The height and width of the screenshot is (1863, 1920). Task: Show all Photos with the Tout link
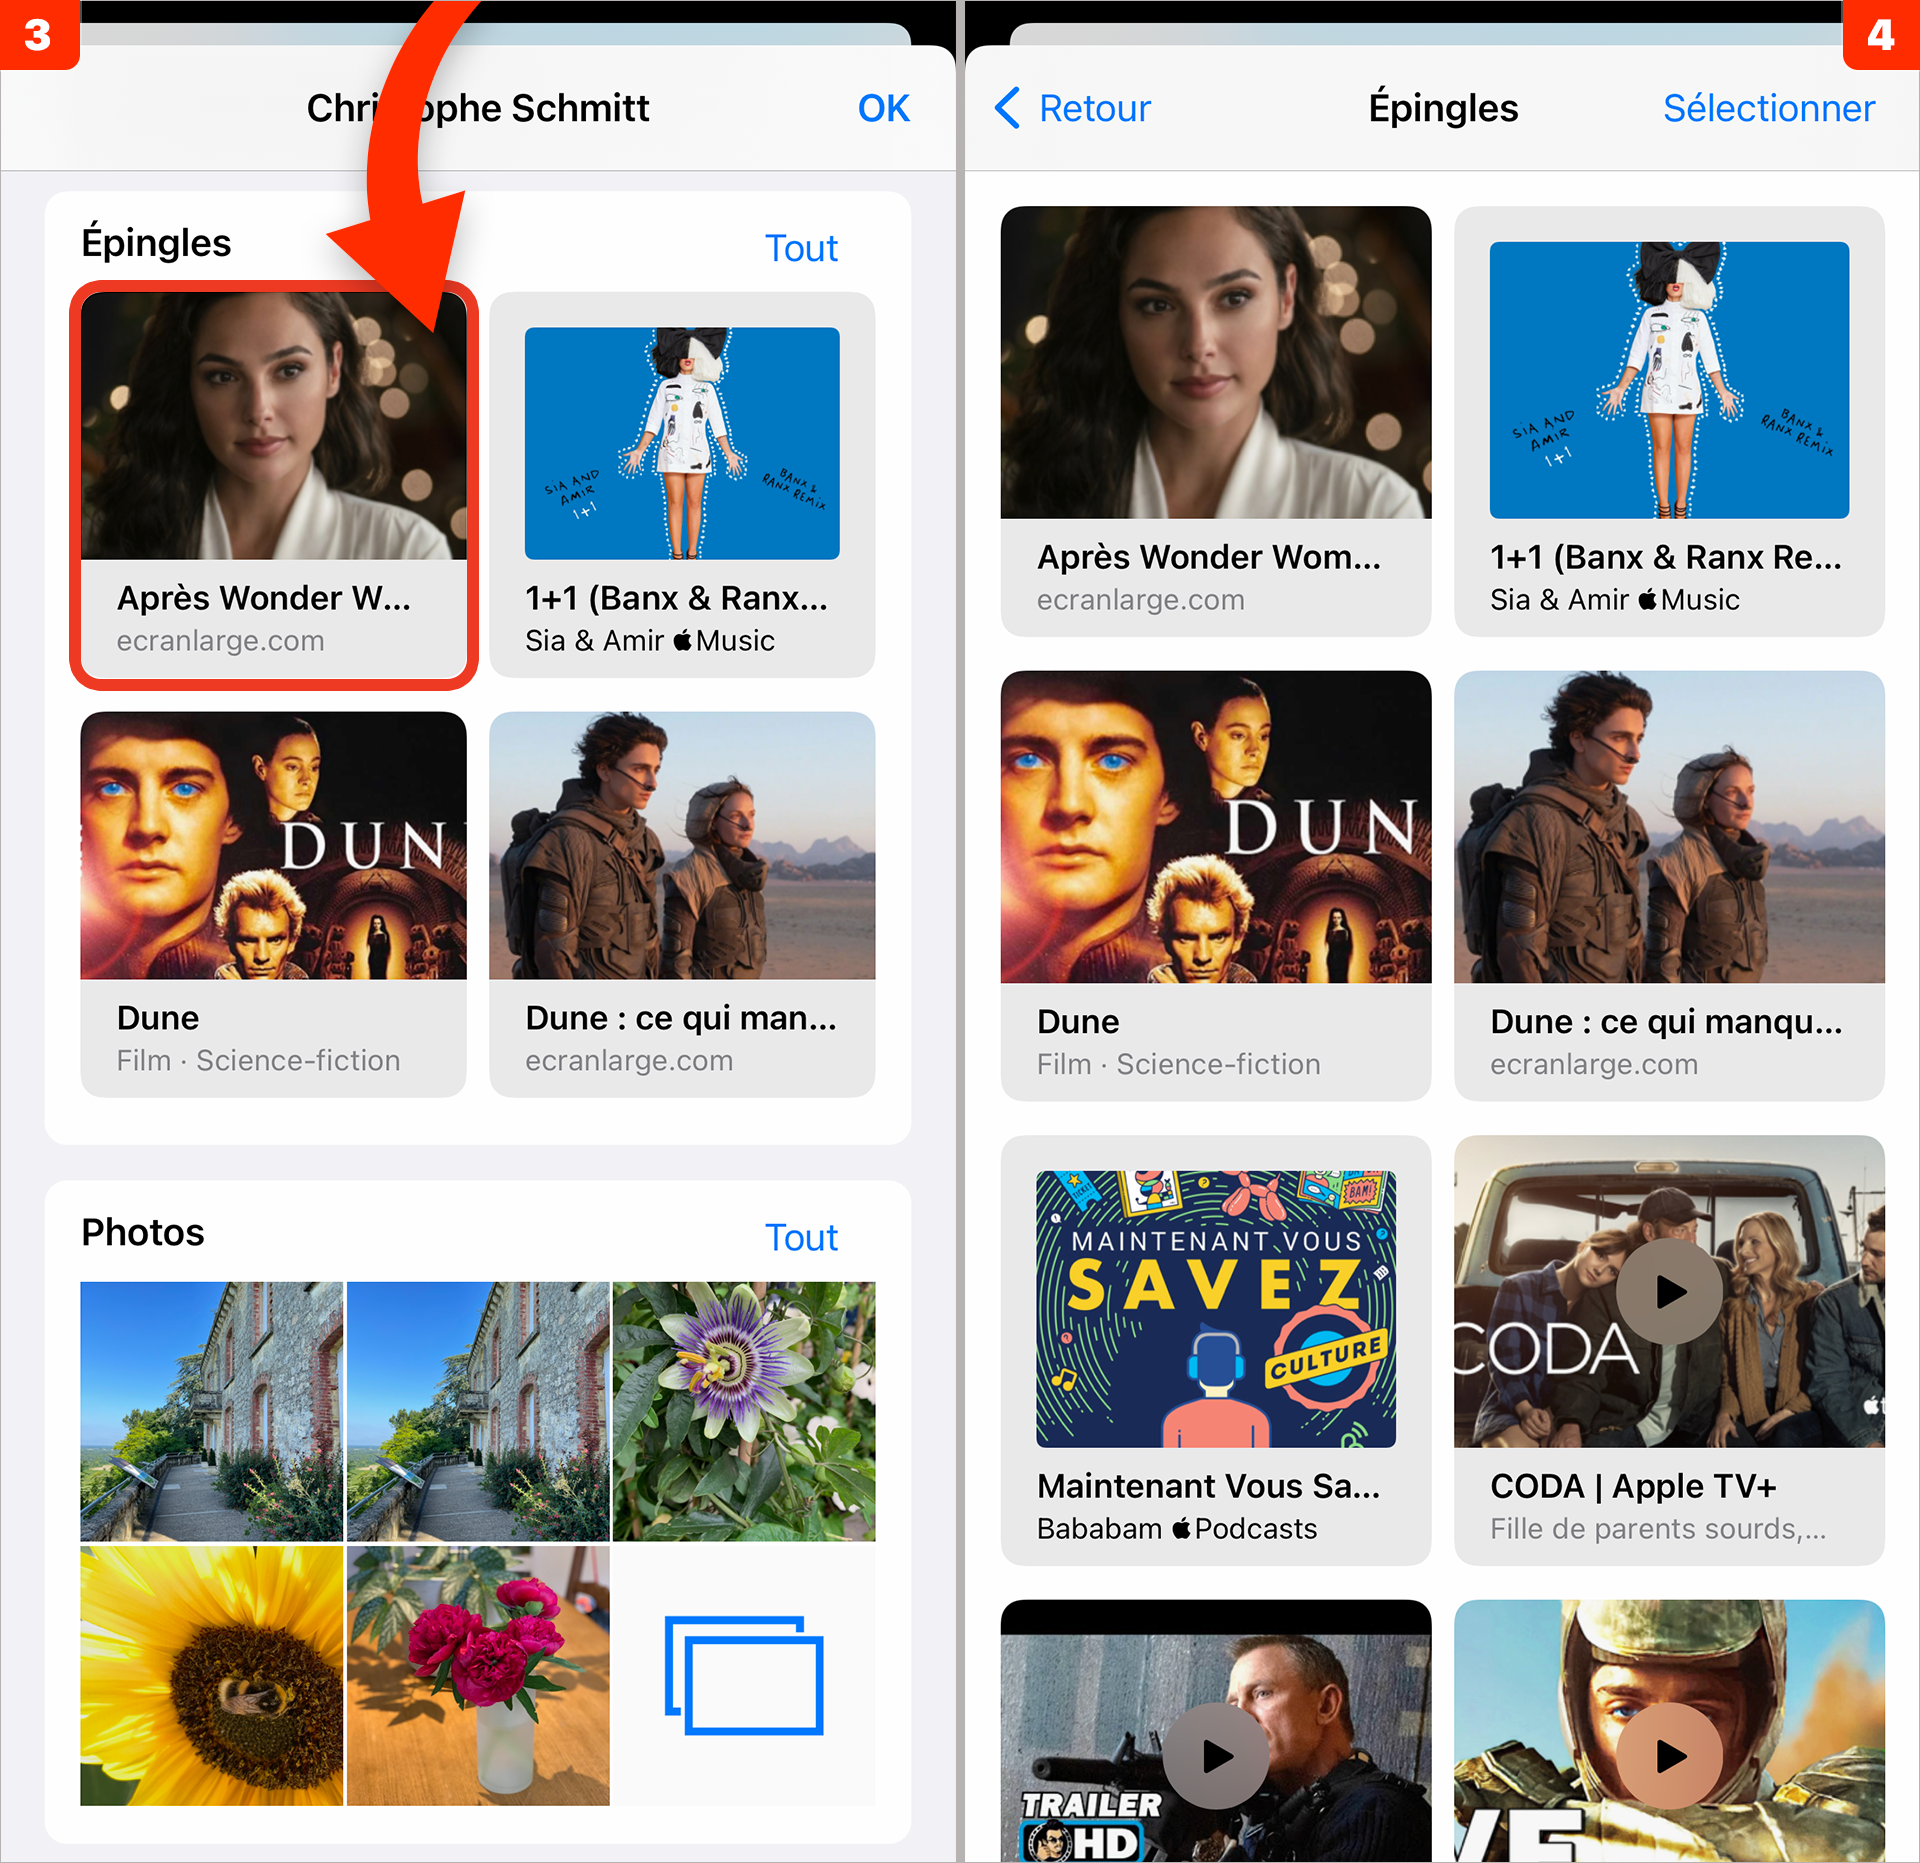801,1237
